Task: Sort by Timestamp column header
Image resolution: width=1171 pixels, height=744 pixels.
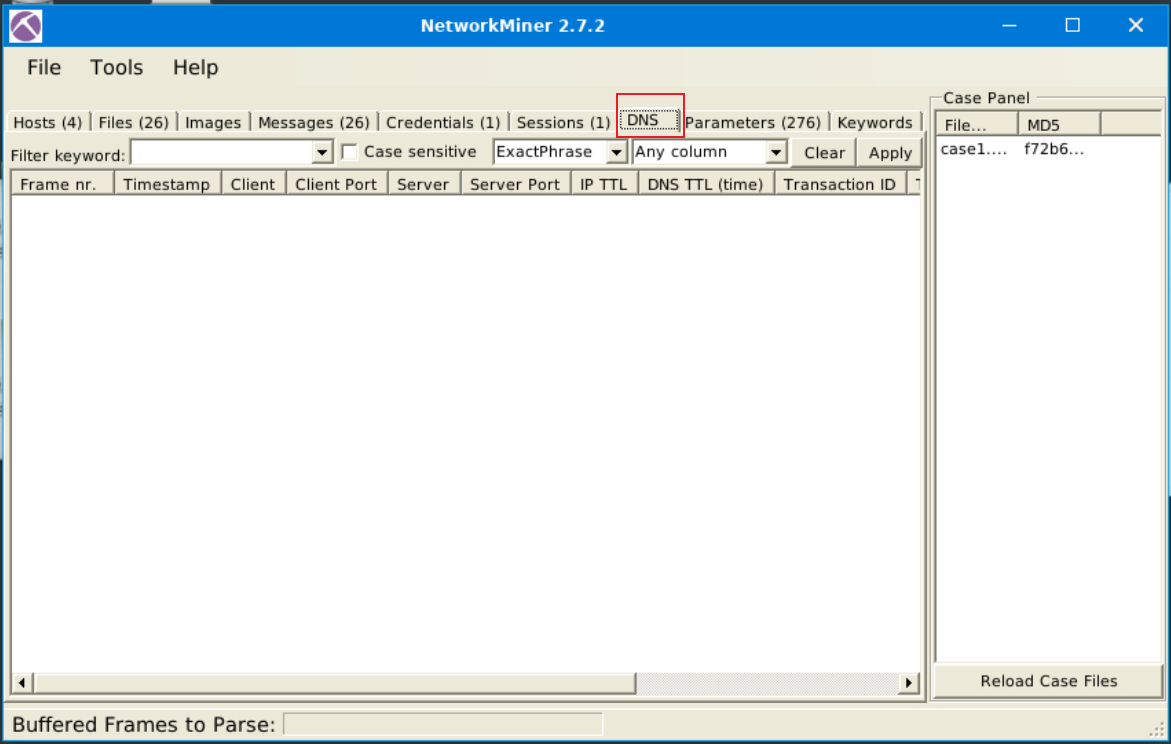Action: (167, 184)
